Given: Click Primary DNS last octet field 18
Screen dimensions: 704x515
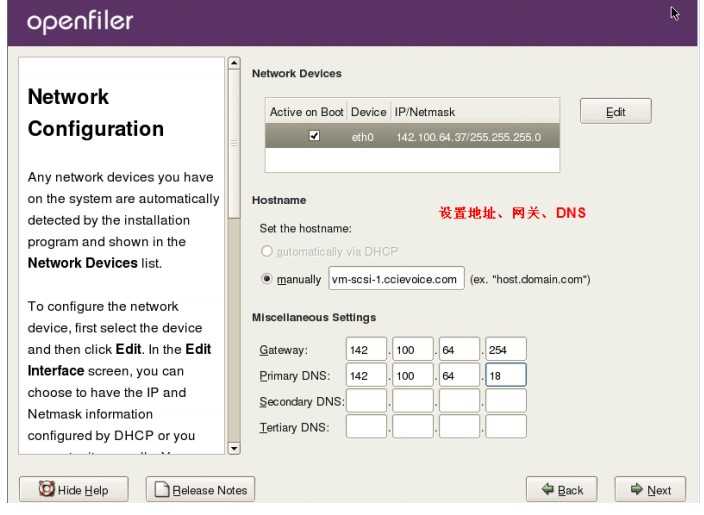Looking at the screenshot, I should [506, 375].
